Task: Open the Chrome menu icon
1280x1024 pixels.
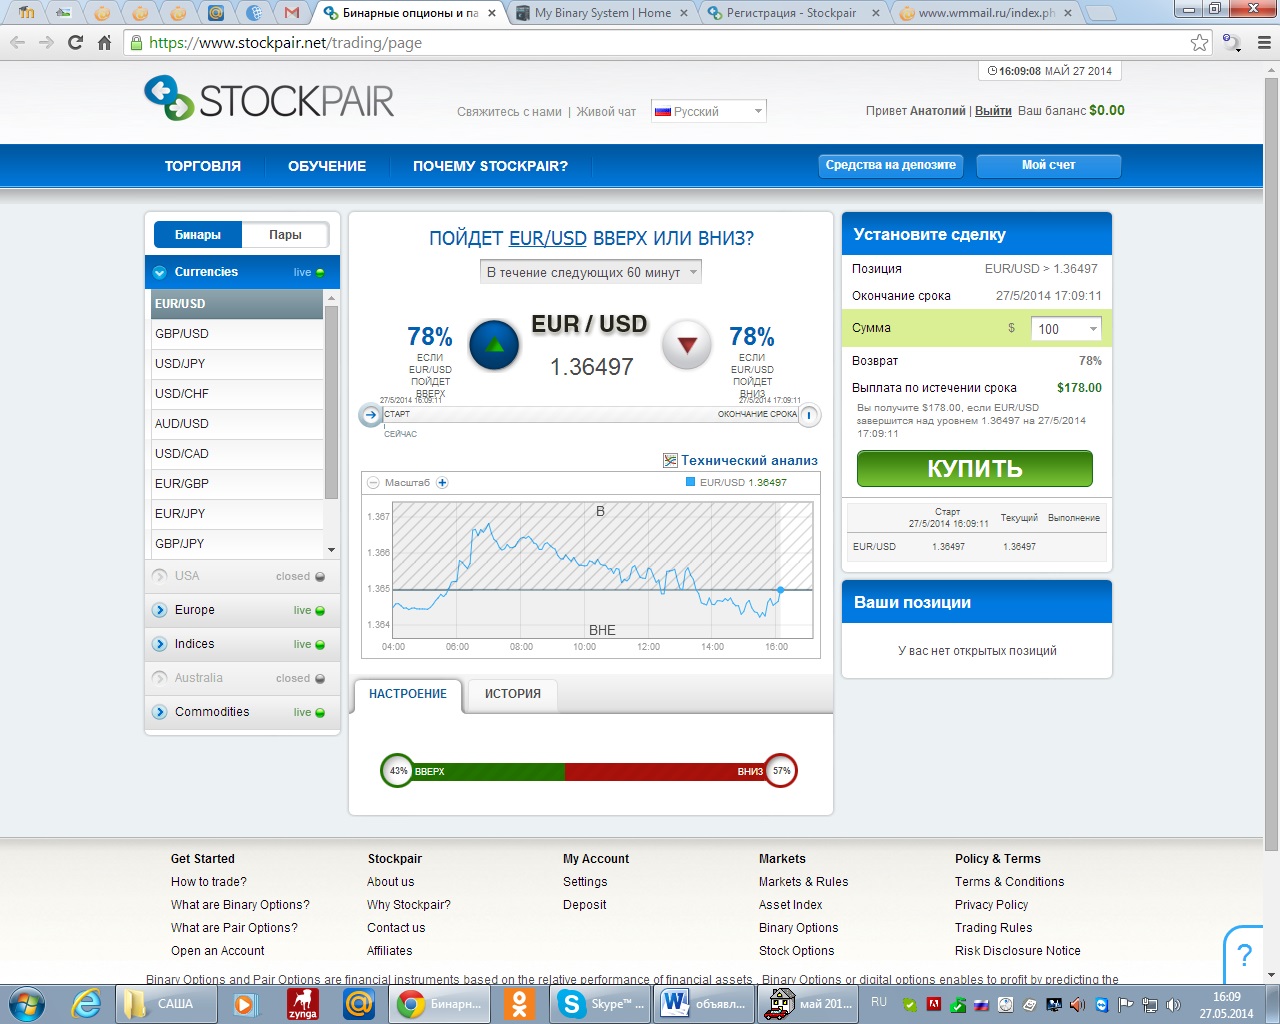Action: 1263,42
